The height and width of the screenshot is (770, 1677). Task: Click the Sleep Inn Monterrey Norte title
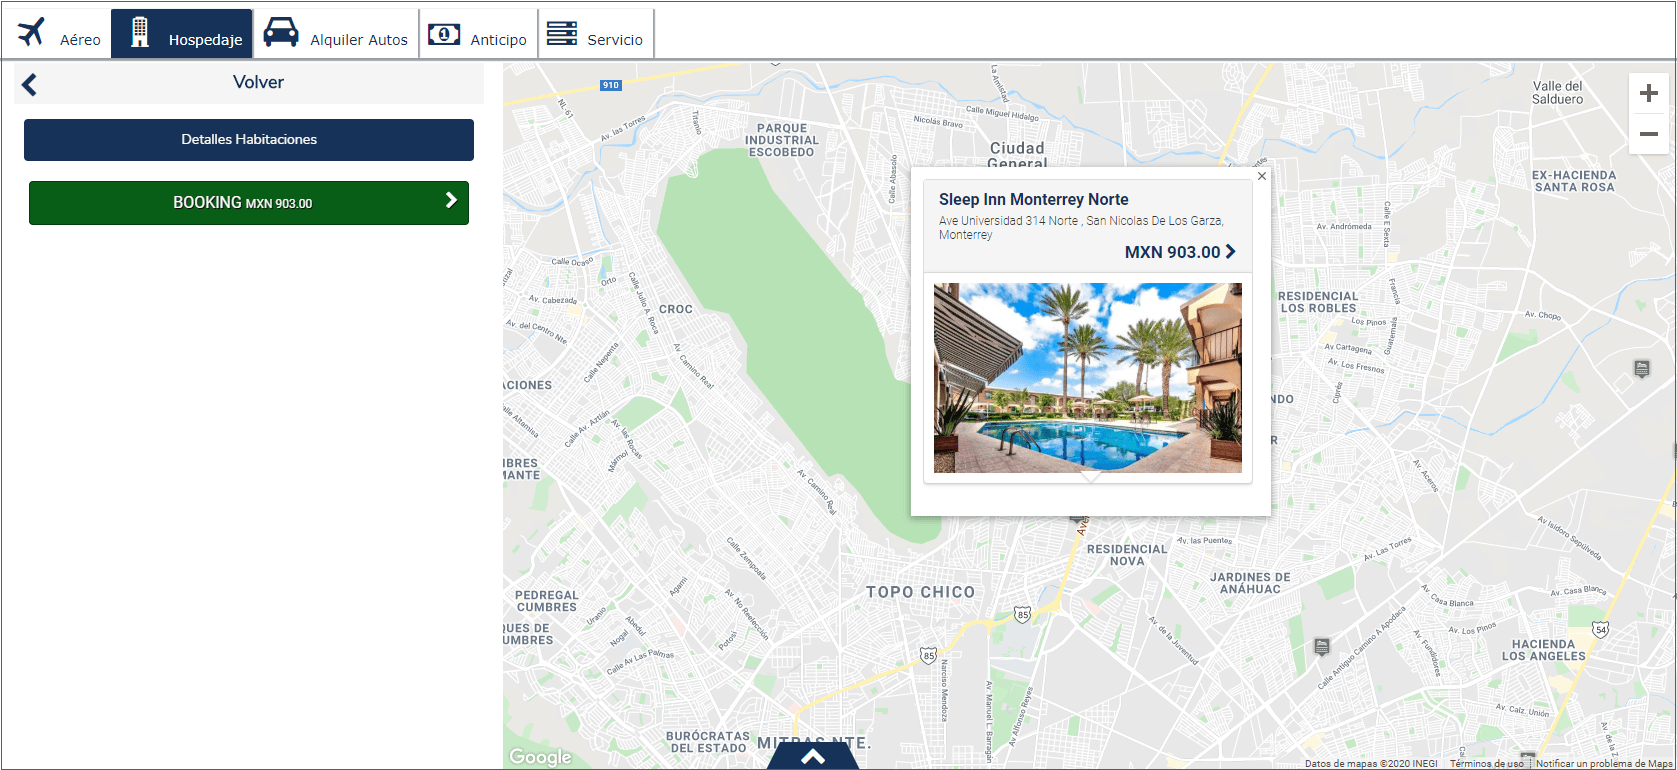click(1033, 200)
